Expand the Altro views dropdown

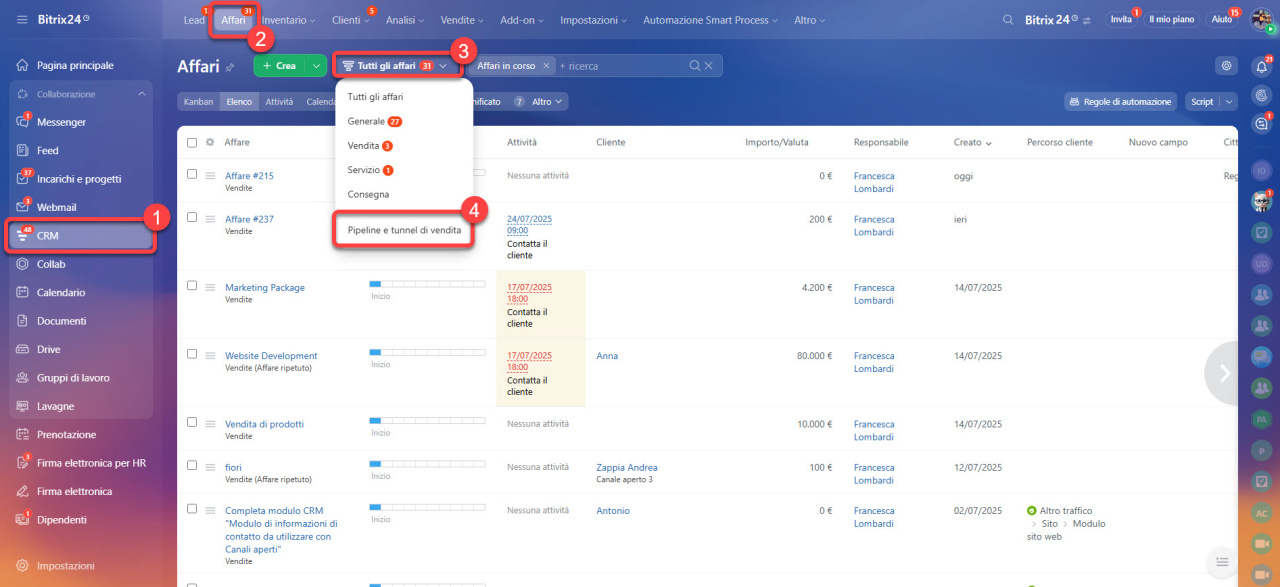547,102
